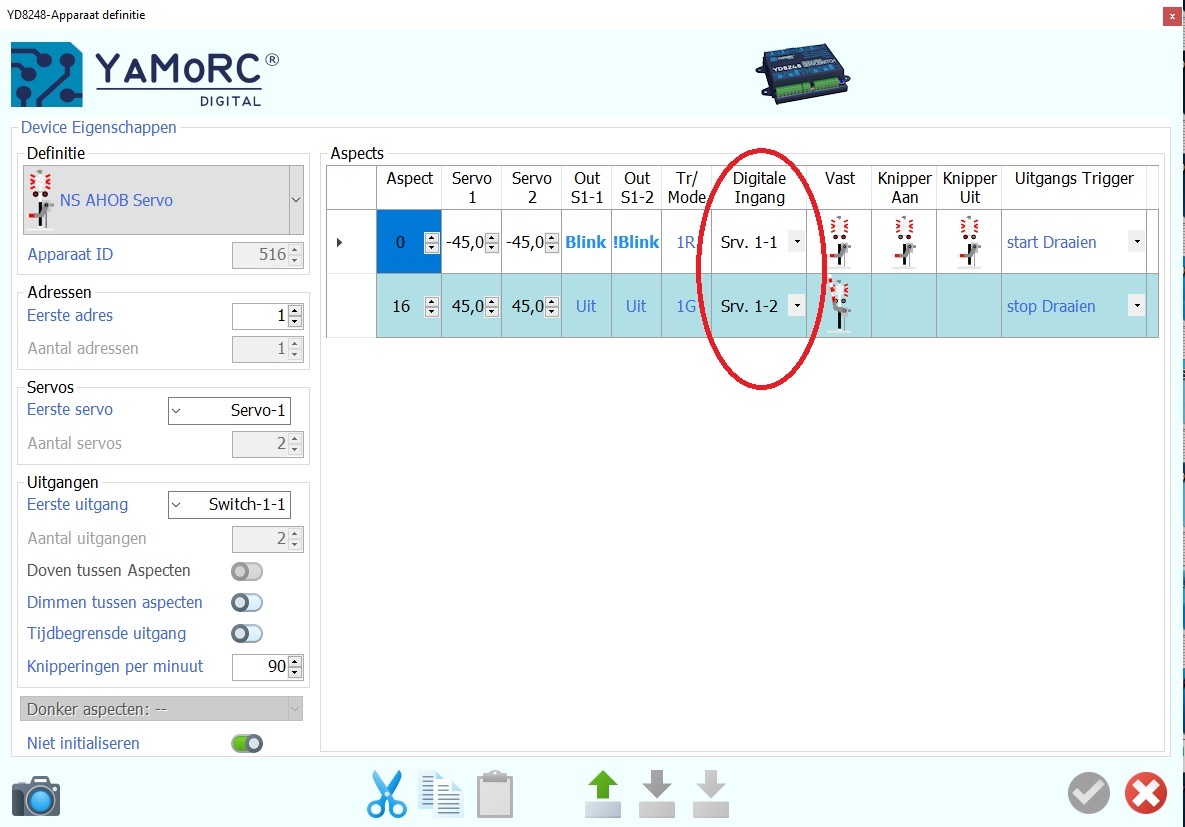Click the red cancel X icon

point(1145,794)
